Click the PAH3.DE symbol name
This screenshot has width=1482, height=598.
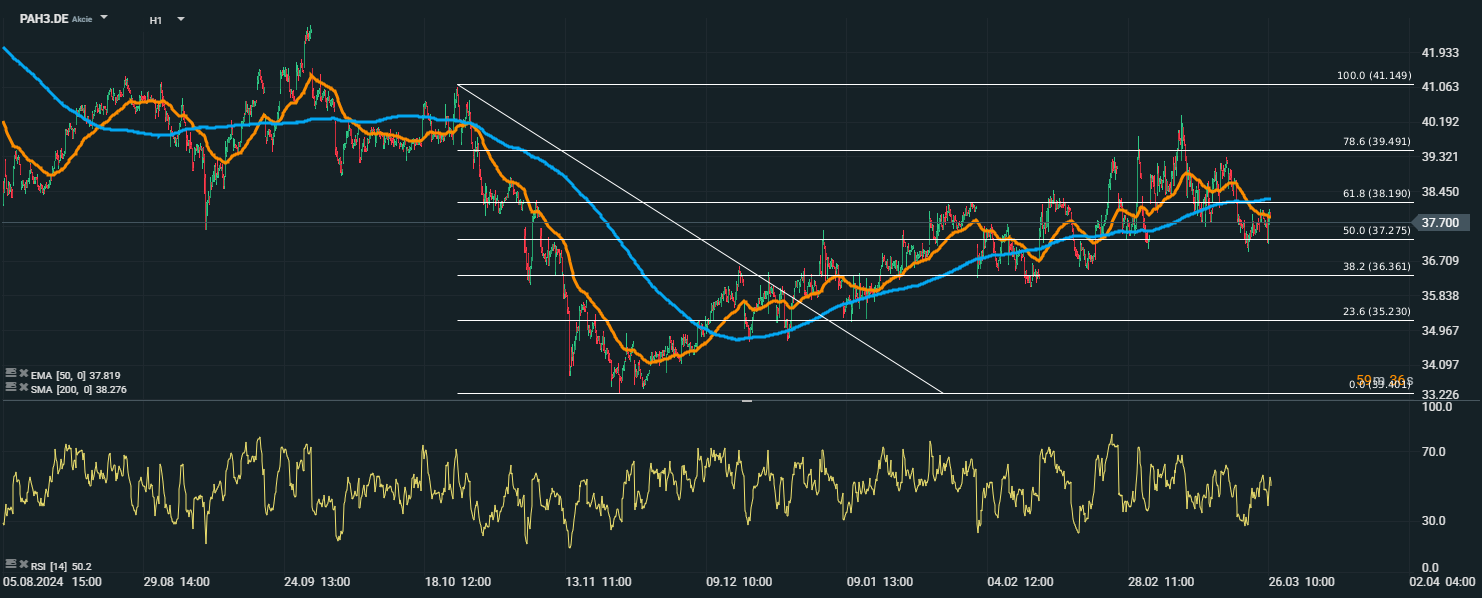point(44,19)
